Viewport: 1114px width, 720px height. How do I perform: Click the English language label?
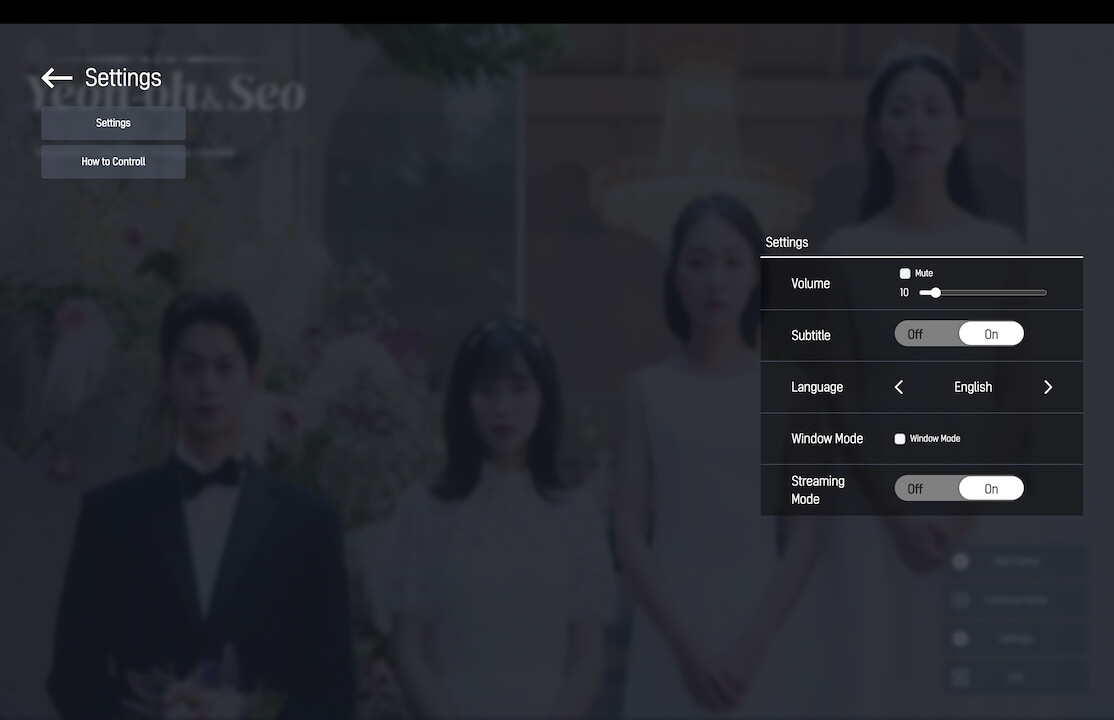(972, 387)
